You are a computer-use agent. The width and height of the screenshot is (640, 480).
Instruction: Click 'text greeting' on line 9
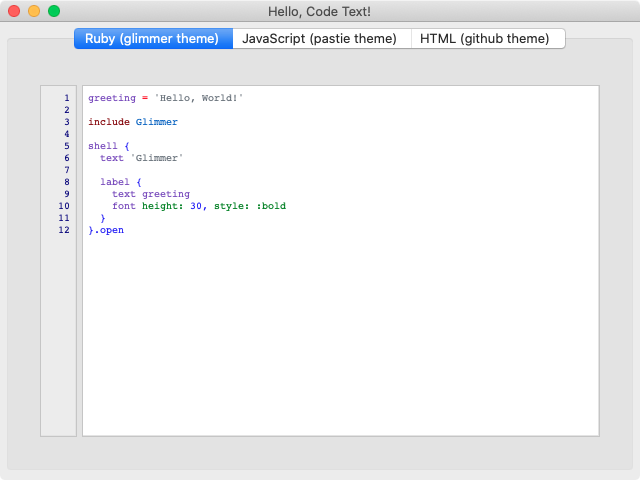[x=151, y=194]
